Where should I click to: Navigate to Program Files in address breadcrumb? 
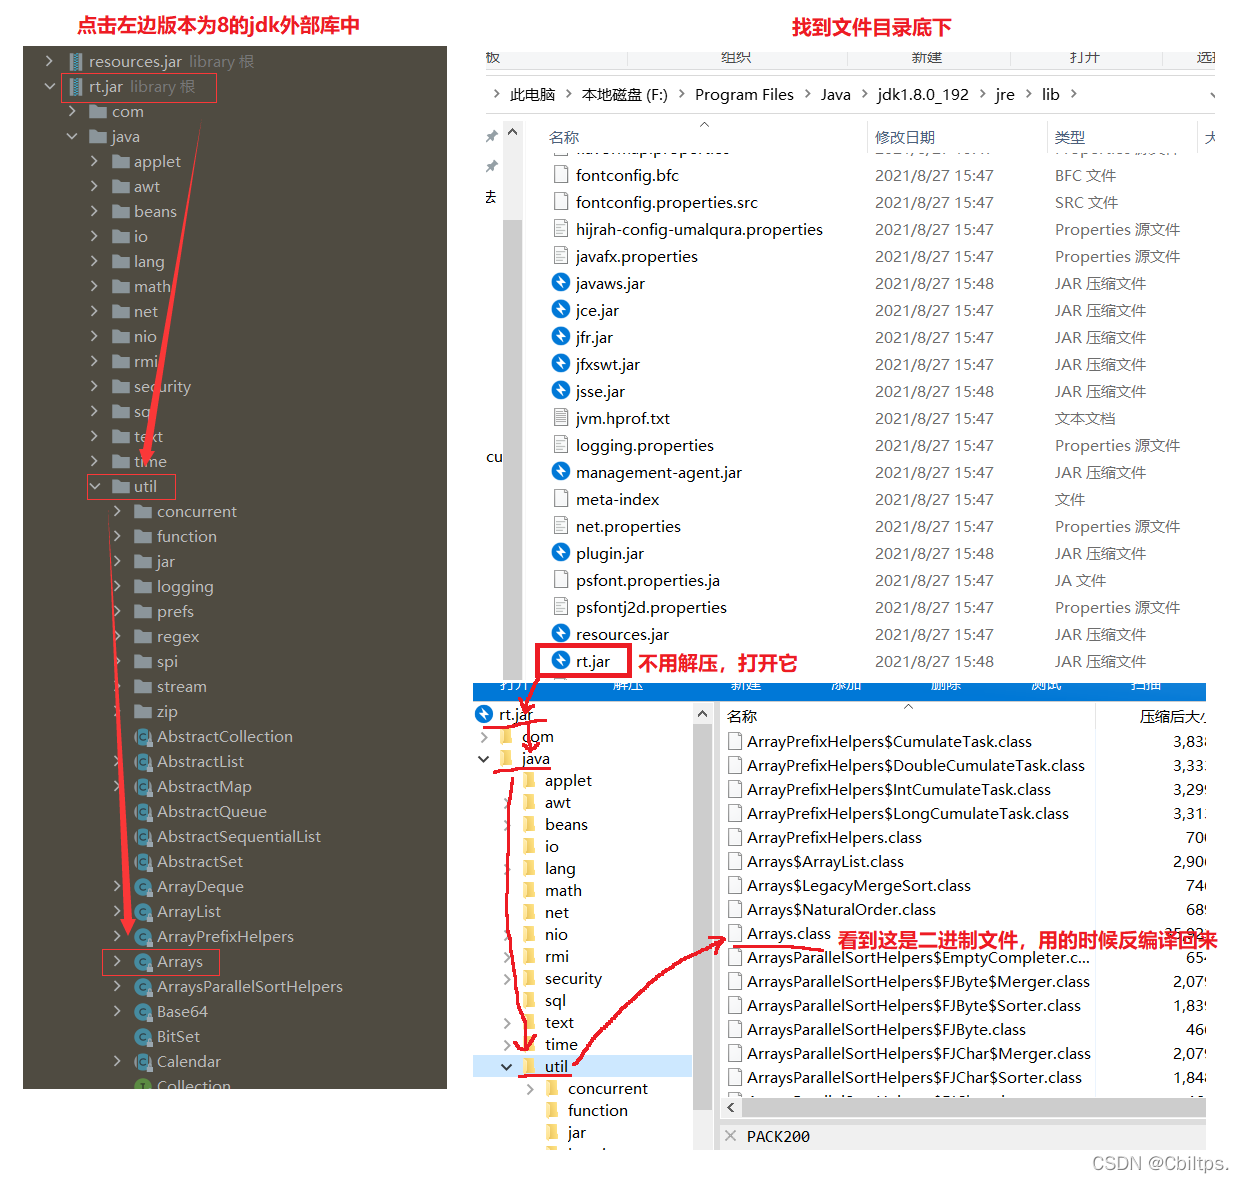[743, 95]
